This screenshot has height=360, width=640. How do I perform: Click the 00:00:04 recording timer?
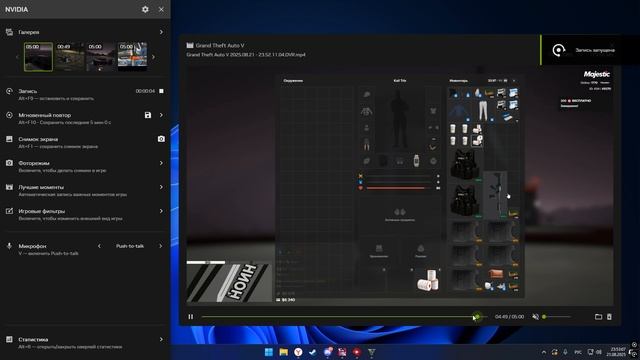tap(145, 91)
